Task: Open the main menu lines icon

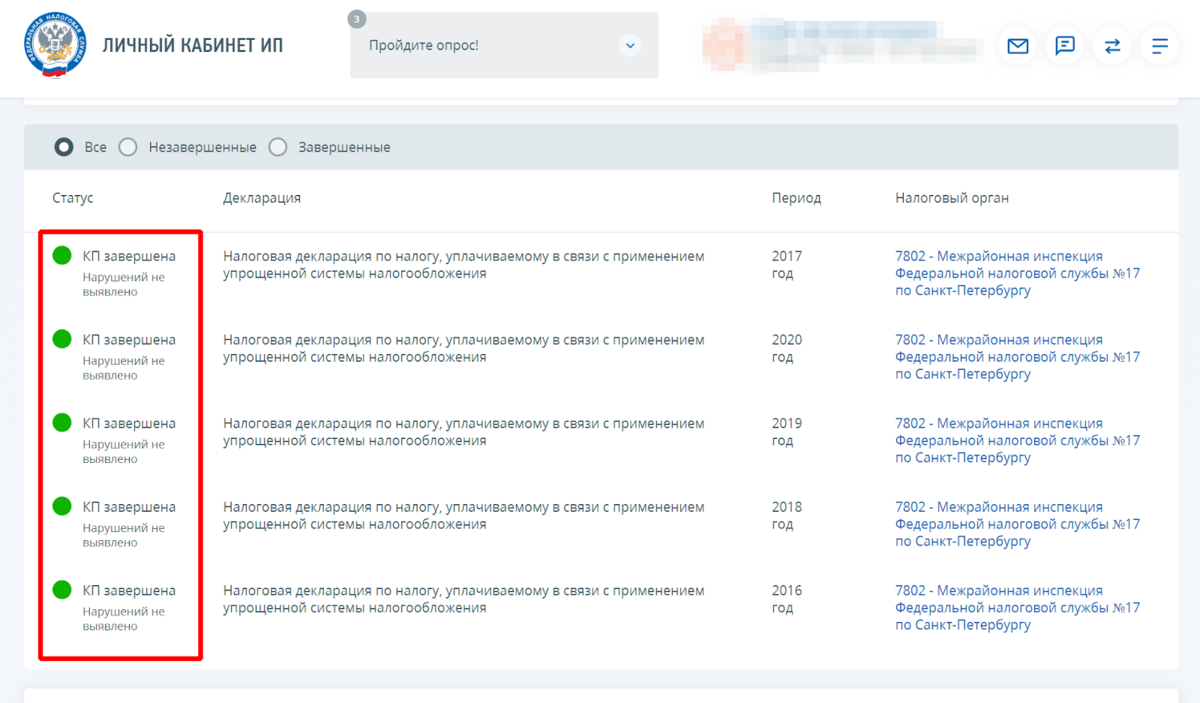Action: (1160, 46)
